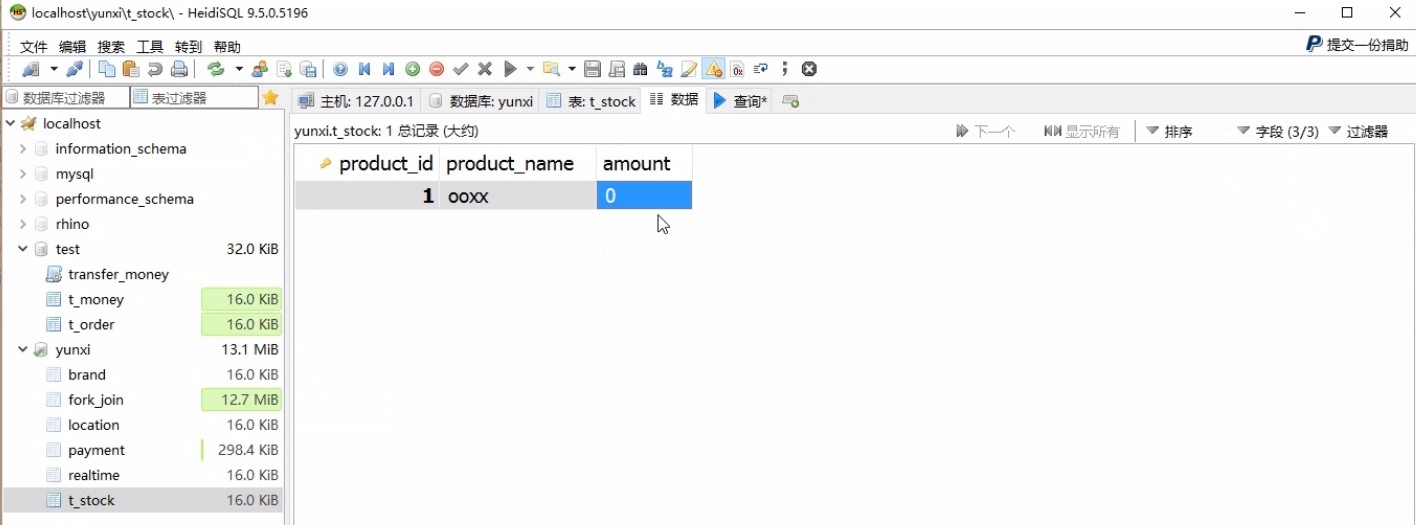Switch to 主机: 127.0.0.1 tab
1416x525 pixels.
(357, 101)
